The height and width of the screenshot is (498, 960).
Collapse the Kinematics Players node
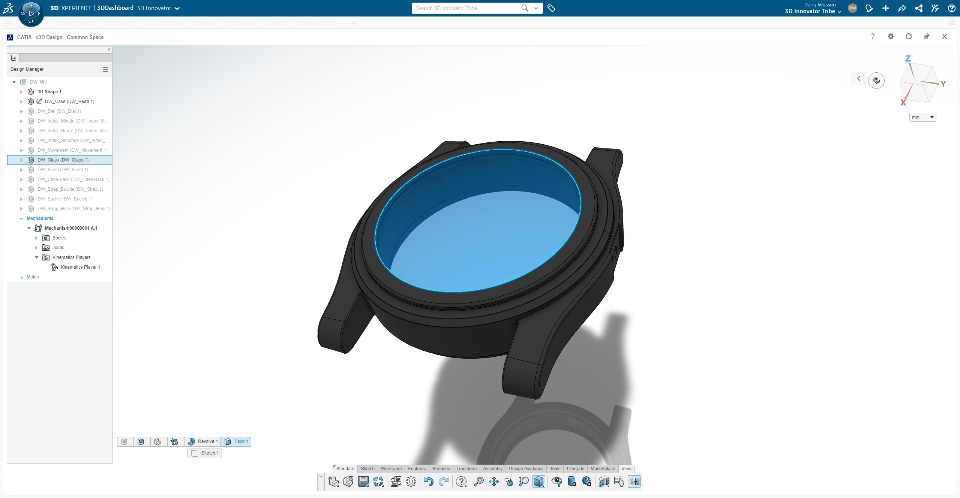tap(37, 257)
